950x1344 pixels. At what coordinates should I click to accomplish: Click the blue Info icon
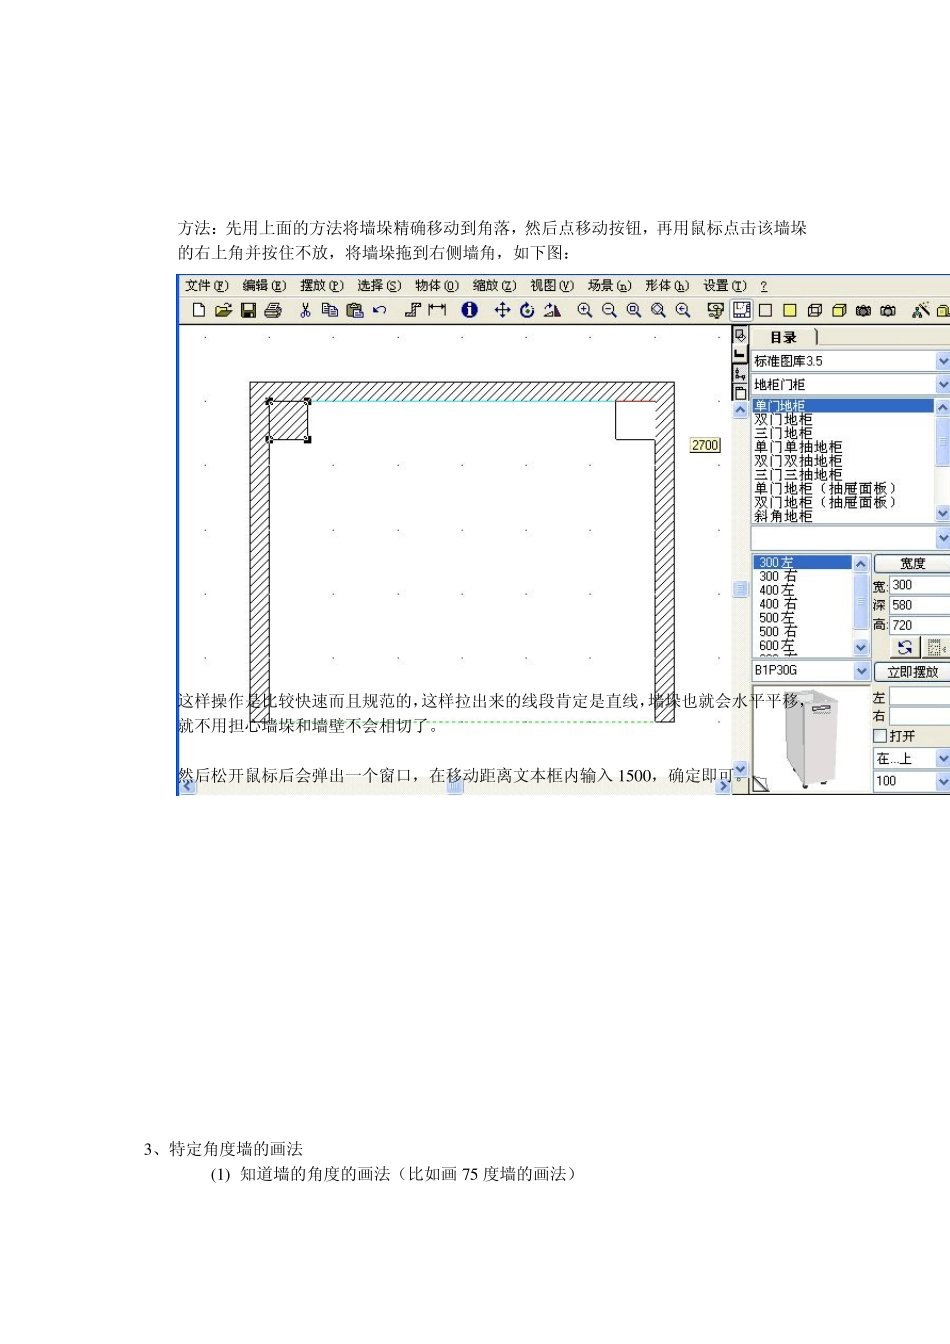pos(469,310)
